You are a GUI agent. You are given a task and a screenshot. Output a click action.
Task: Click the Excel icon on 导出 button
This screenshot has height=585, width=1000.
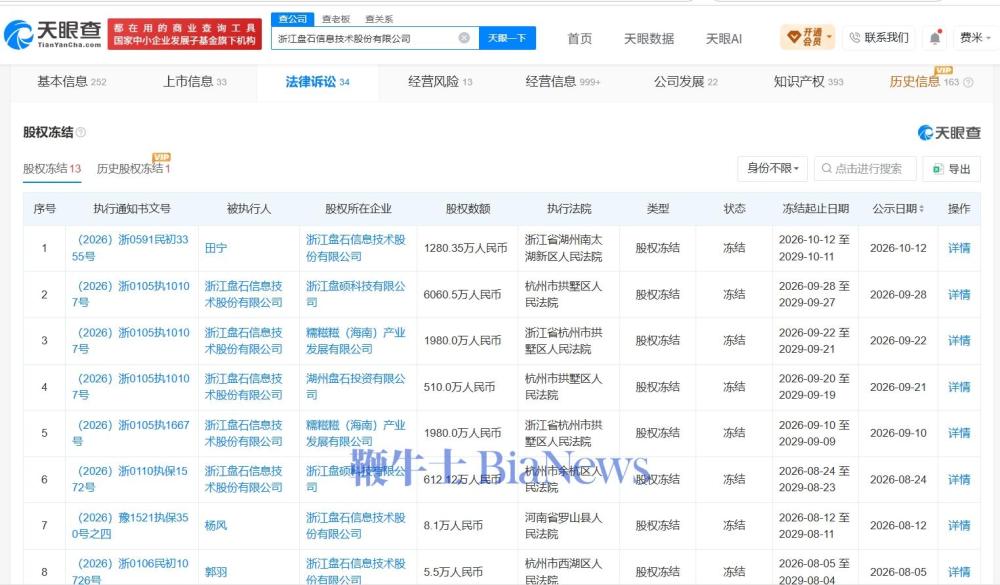point(938,169)
